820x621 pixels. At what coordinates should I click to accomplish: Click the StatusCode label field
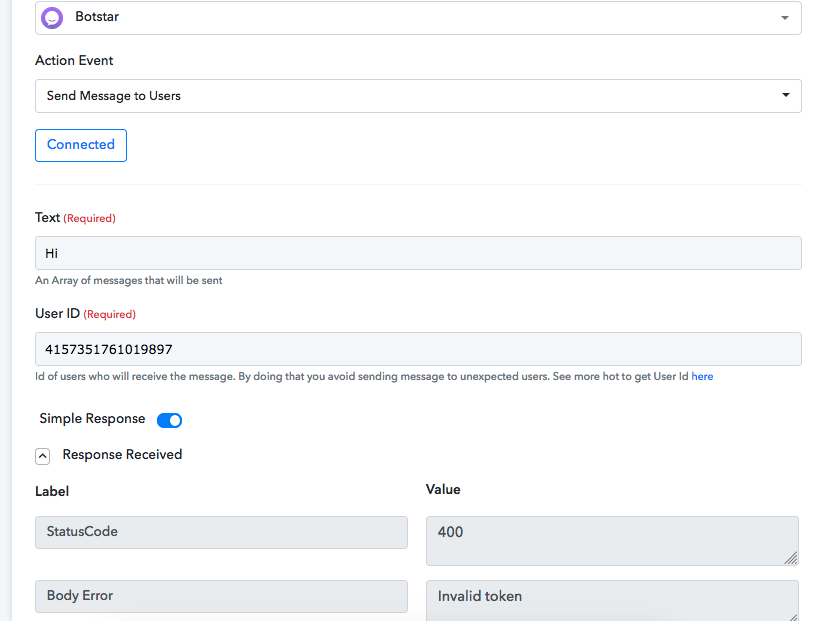coord(221,532)
